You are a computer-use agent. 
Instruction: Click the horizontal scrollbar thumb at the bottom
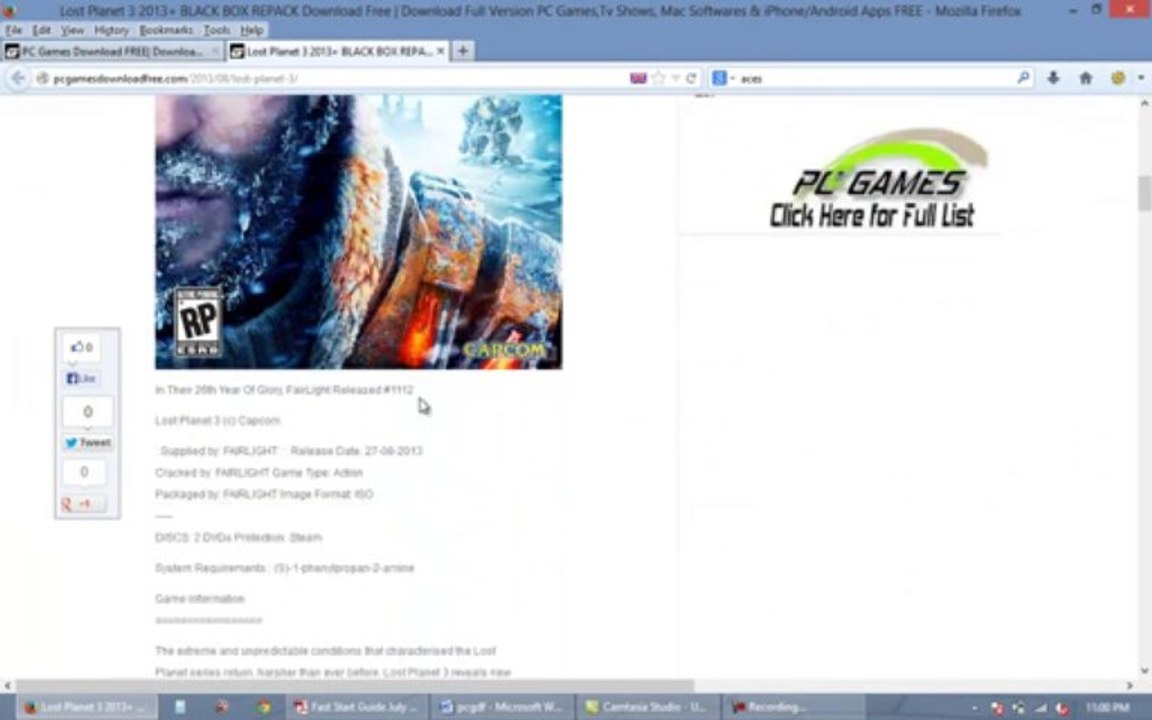[x=356, y=685]
